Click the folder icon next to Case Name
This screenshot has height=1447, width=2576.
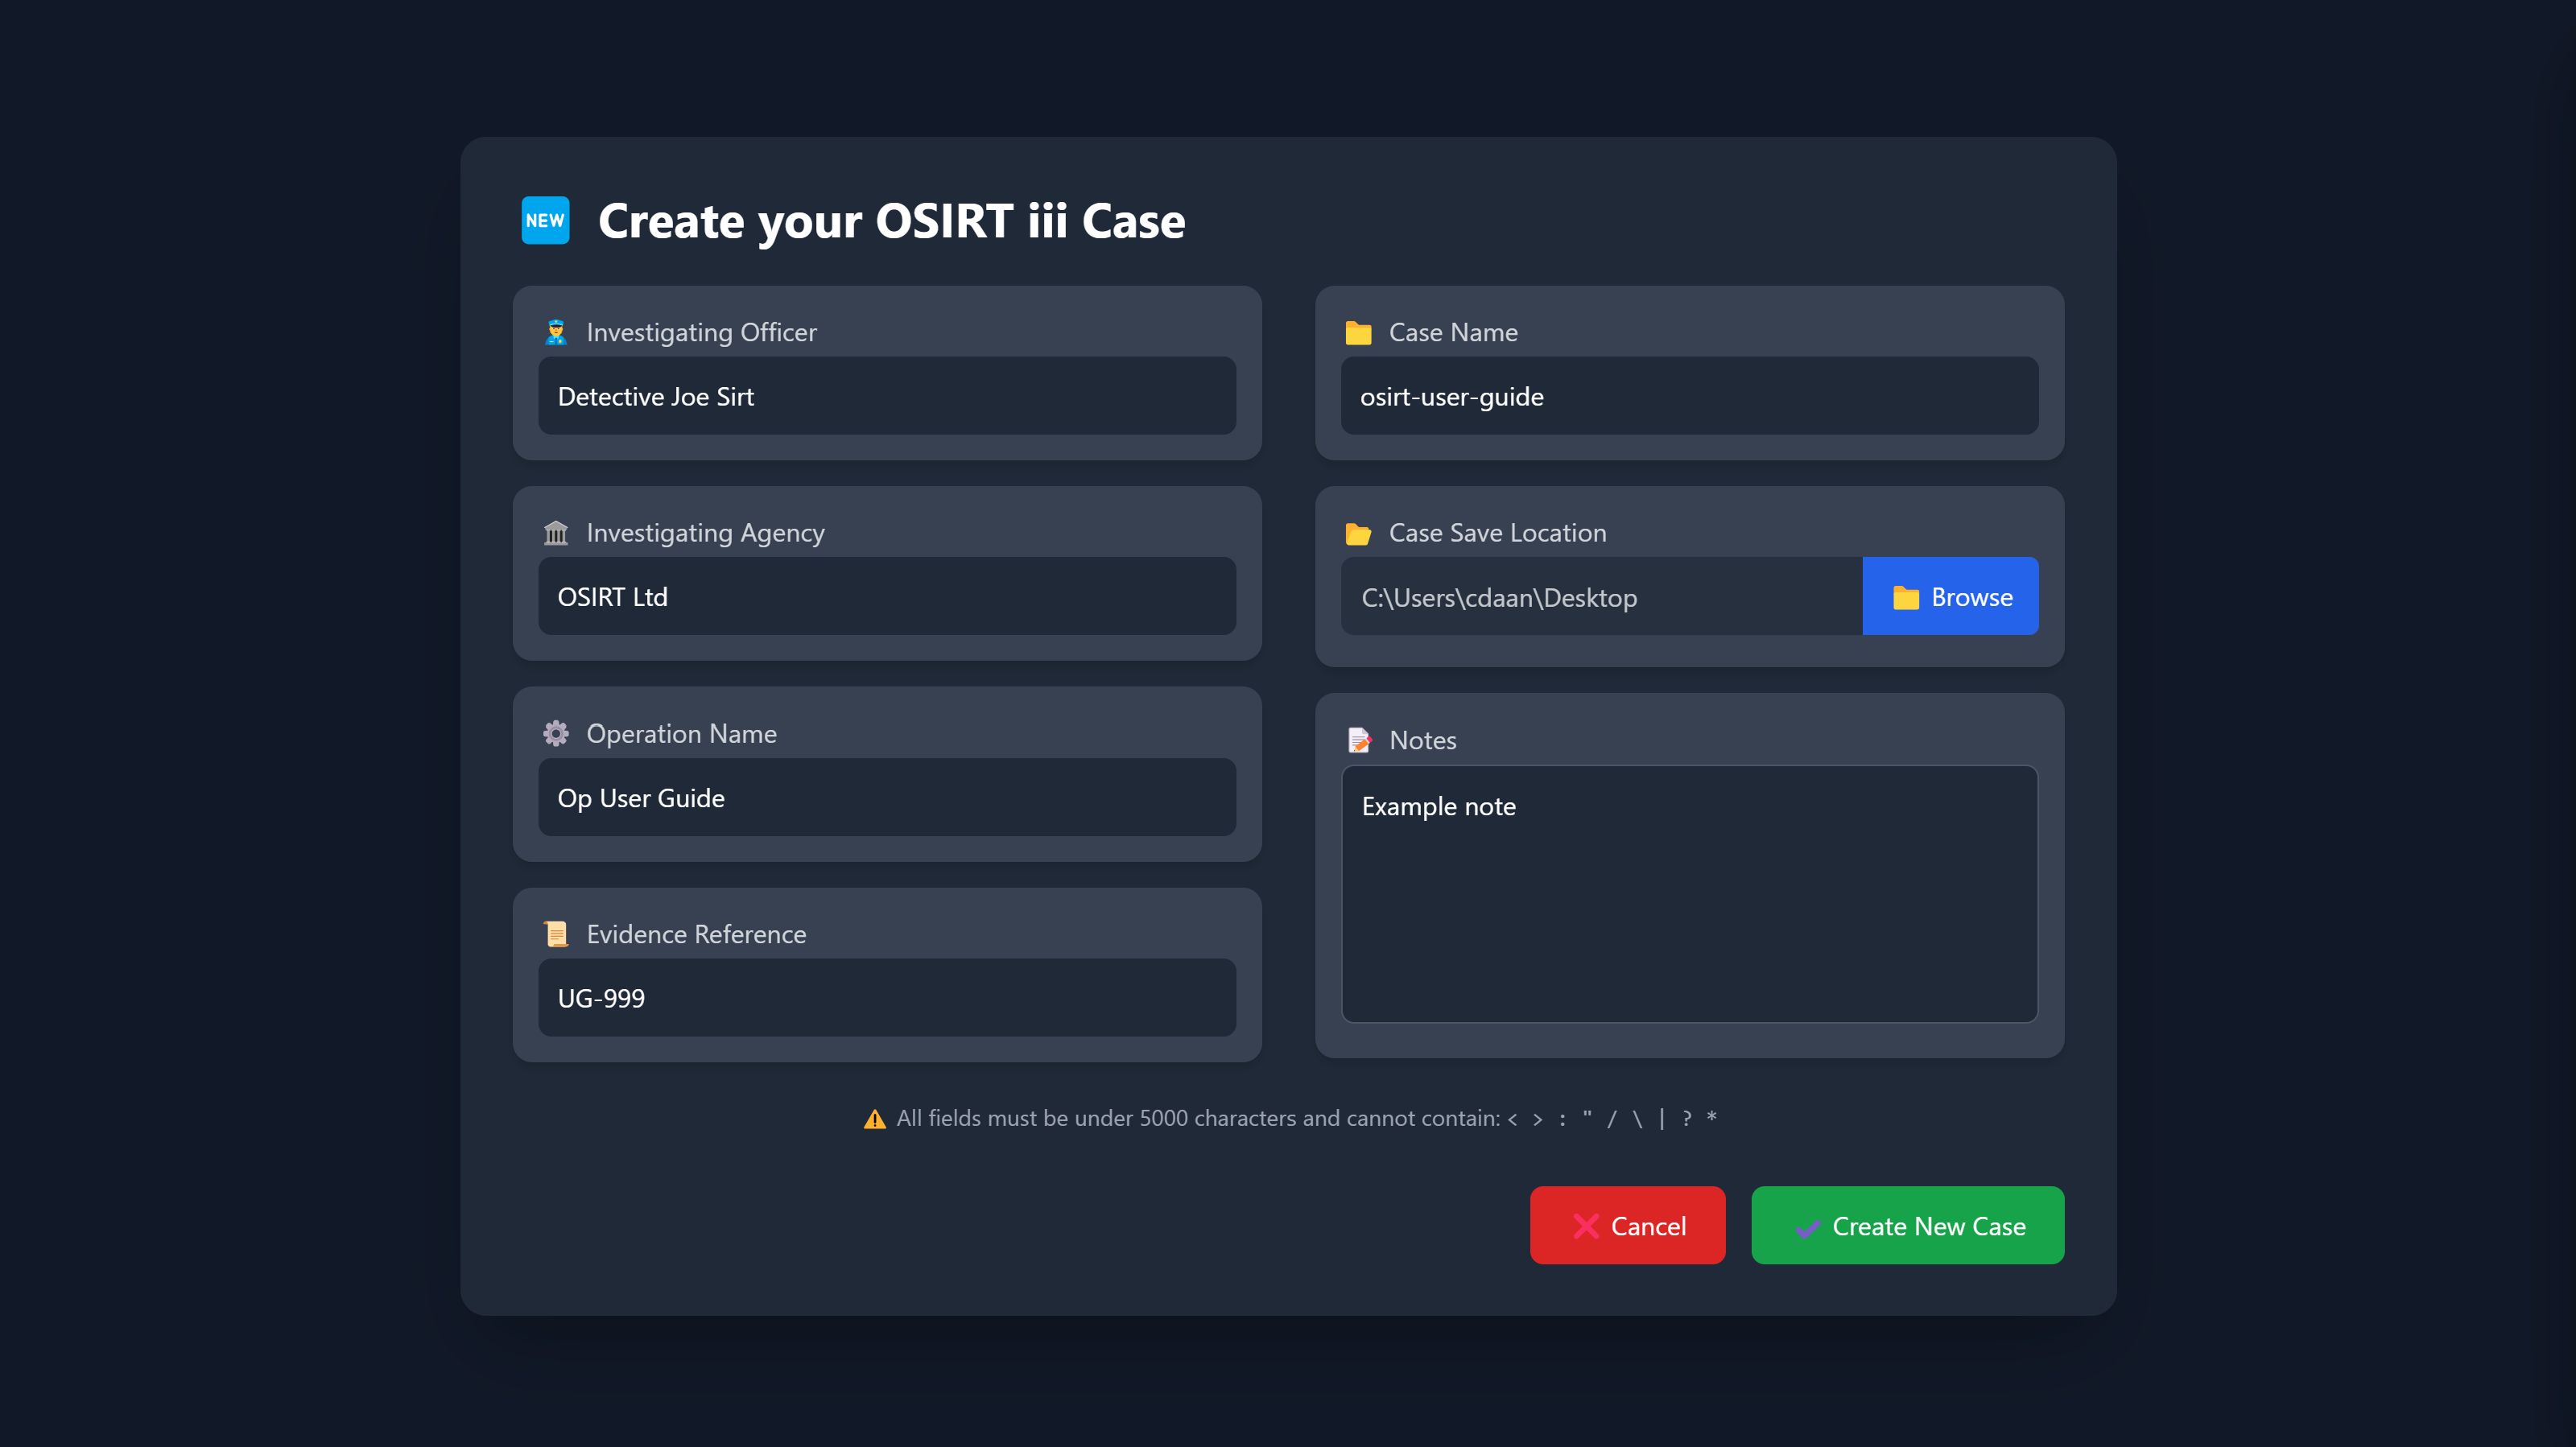point(1358,332)
